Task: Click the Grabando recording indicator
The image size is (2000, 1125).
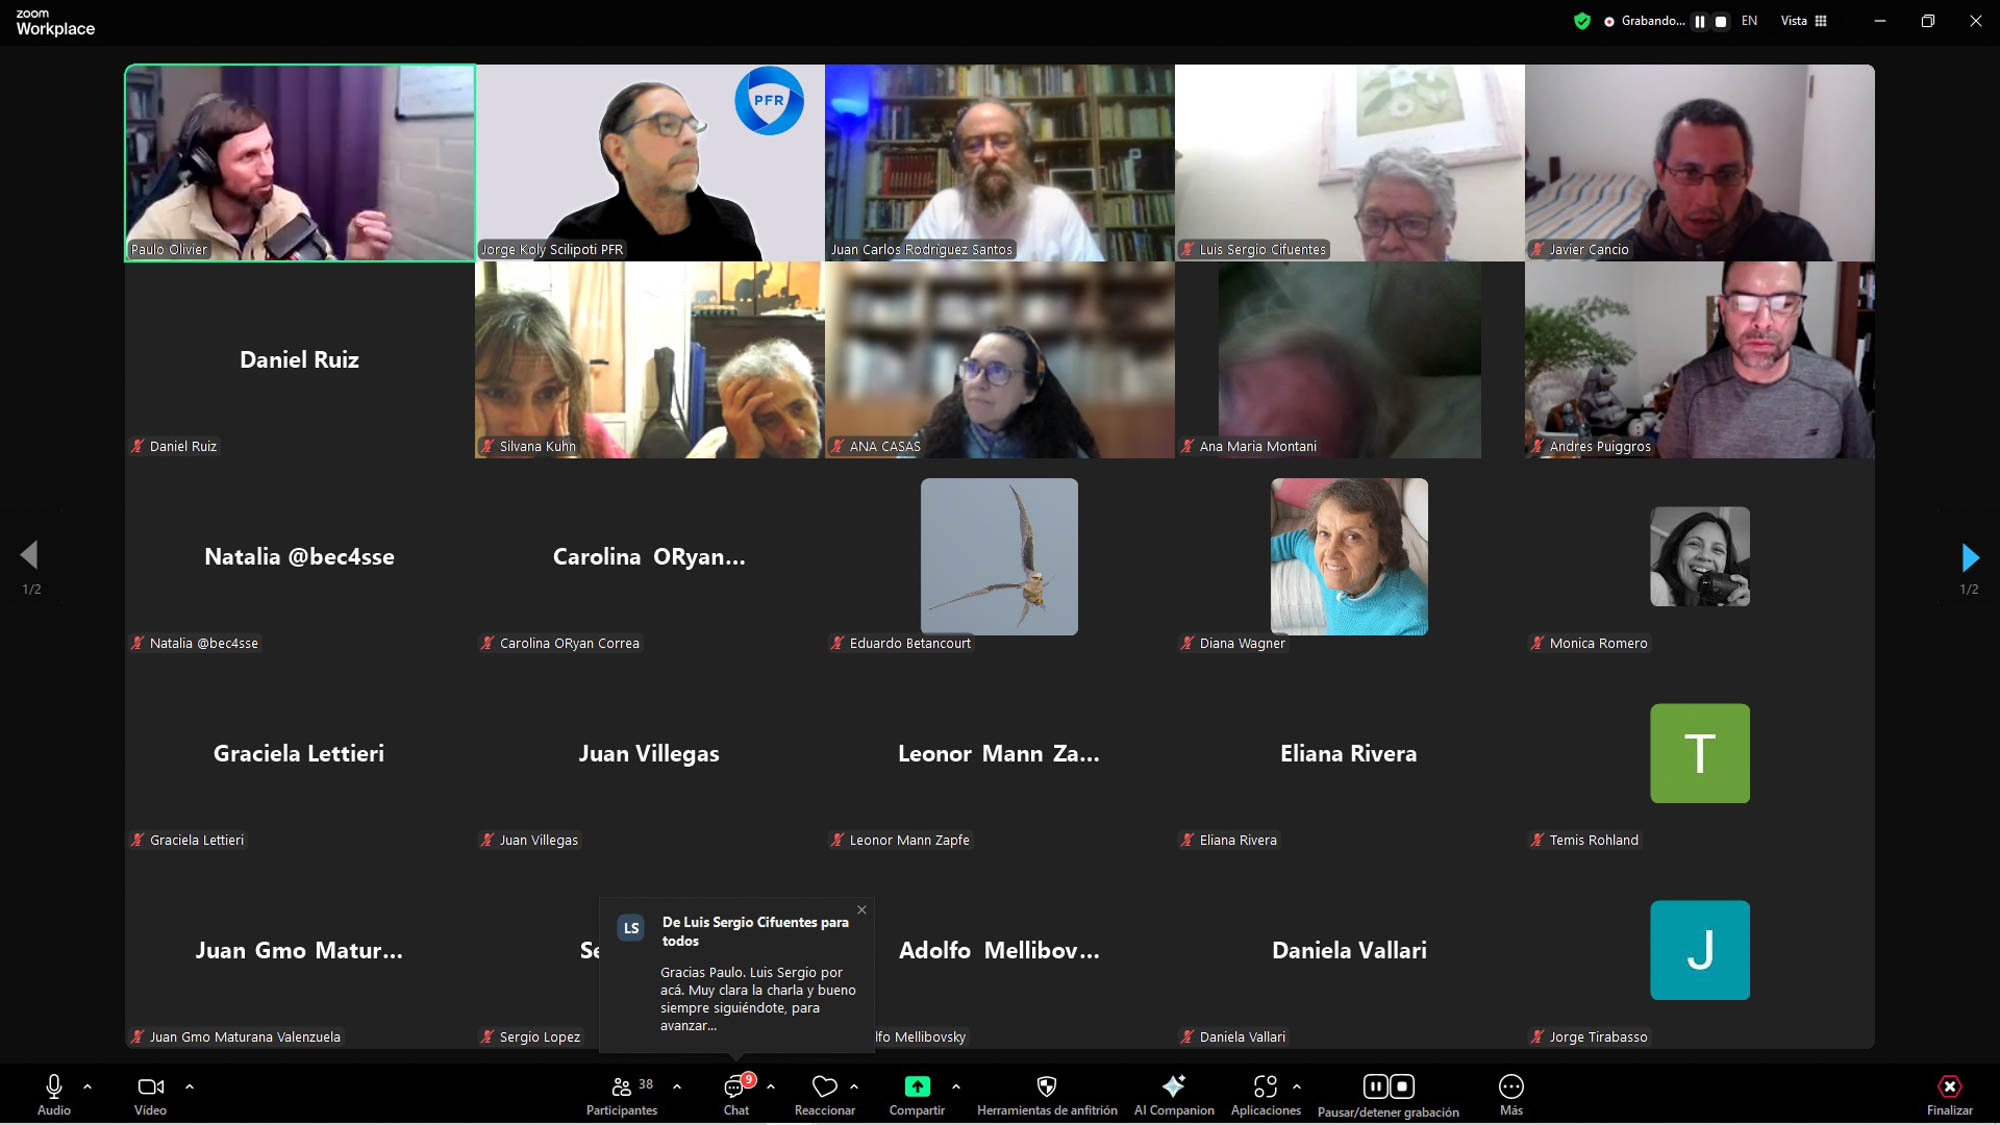Action: pyautogui.click(x=1644, y=21)
